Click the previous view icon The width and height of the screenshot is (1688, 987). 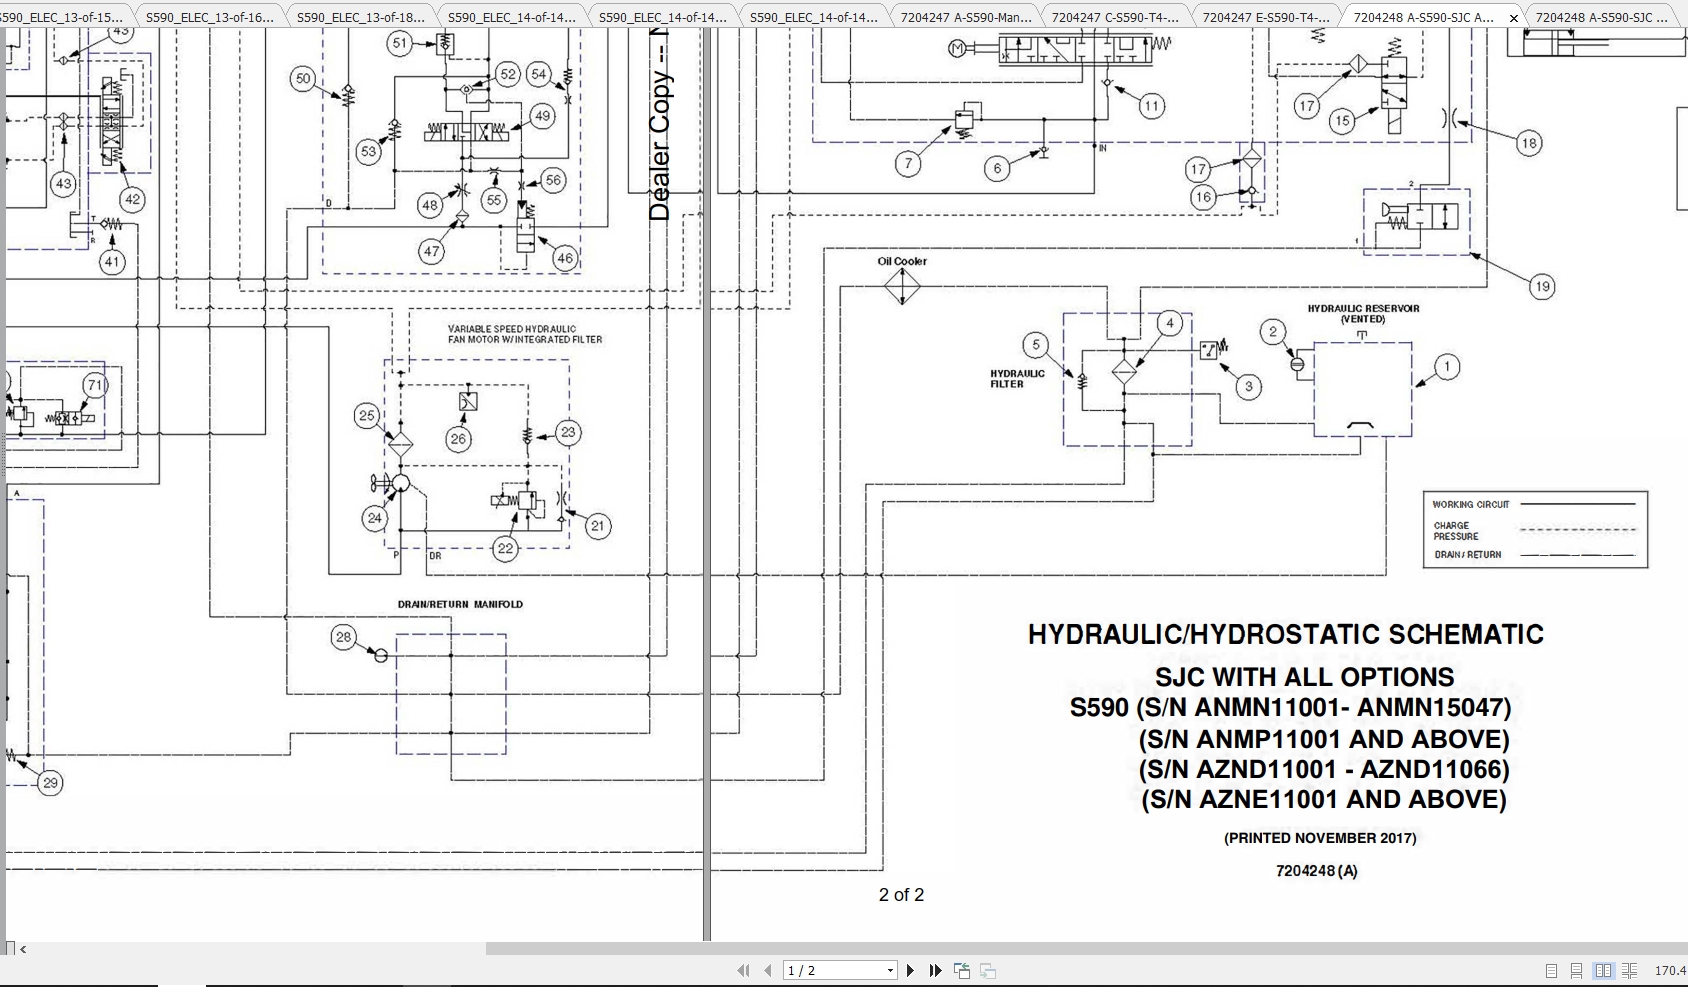coord(961,969)
